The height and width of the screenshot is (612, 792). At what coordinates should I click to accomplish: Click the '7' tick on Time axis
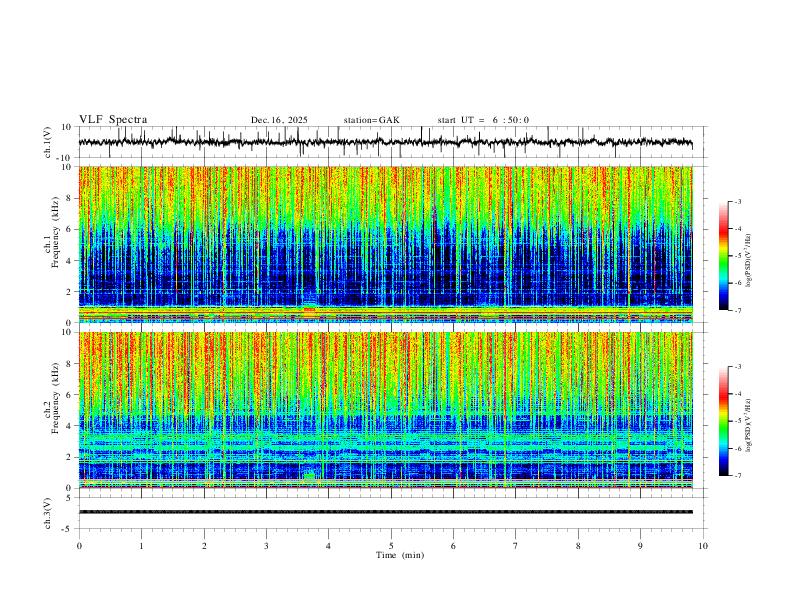point(516,546)
